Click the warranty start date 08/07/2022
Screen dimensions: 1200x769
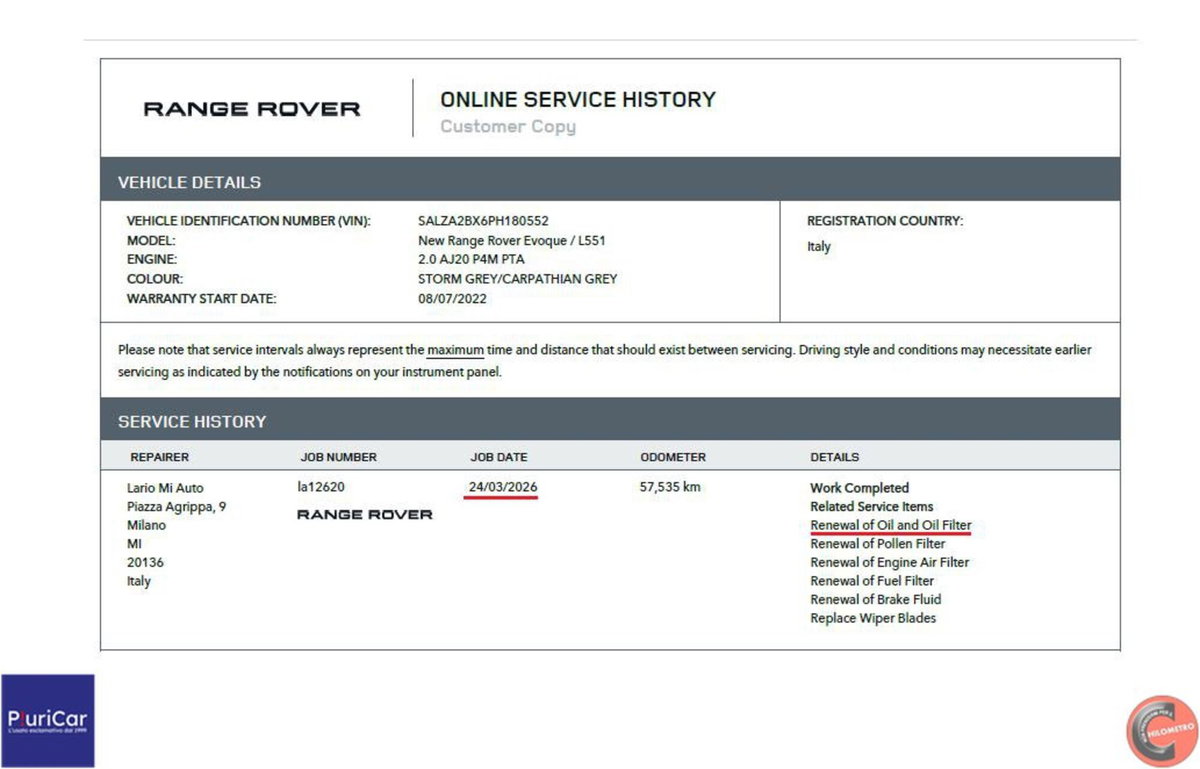451,298
